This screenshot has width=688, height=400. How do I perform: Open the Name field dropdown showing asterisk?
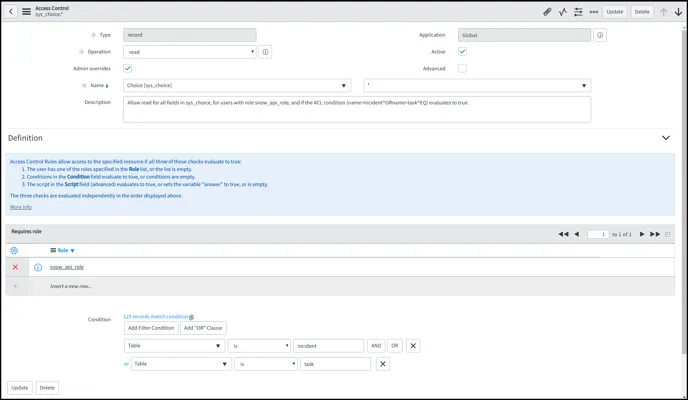[x=477, y=86]
